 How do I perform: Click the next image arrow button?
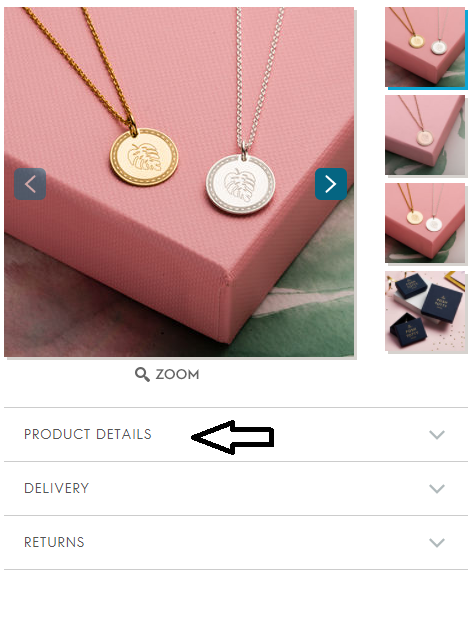[331, 184]
